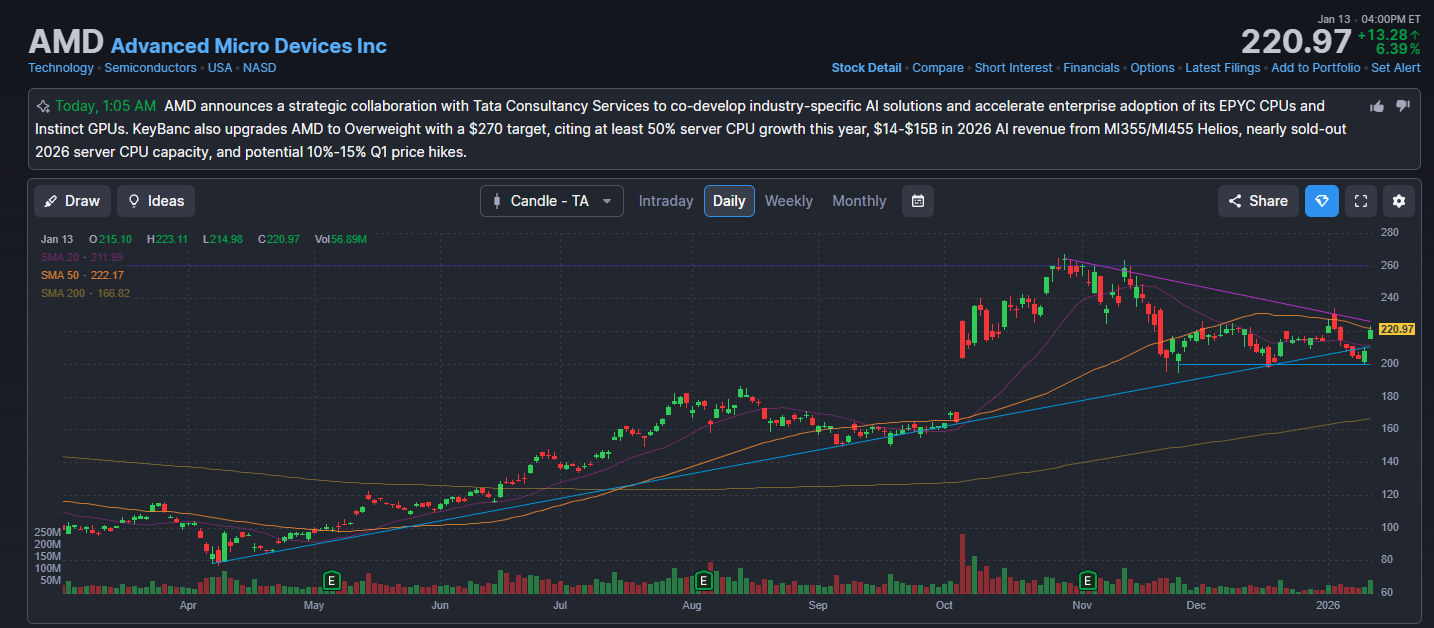Click the August earnings E marker

703,580
